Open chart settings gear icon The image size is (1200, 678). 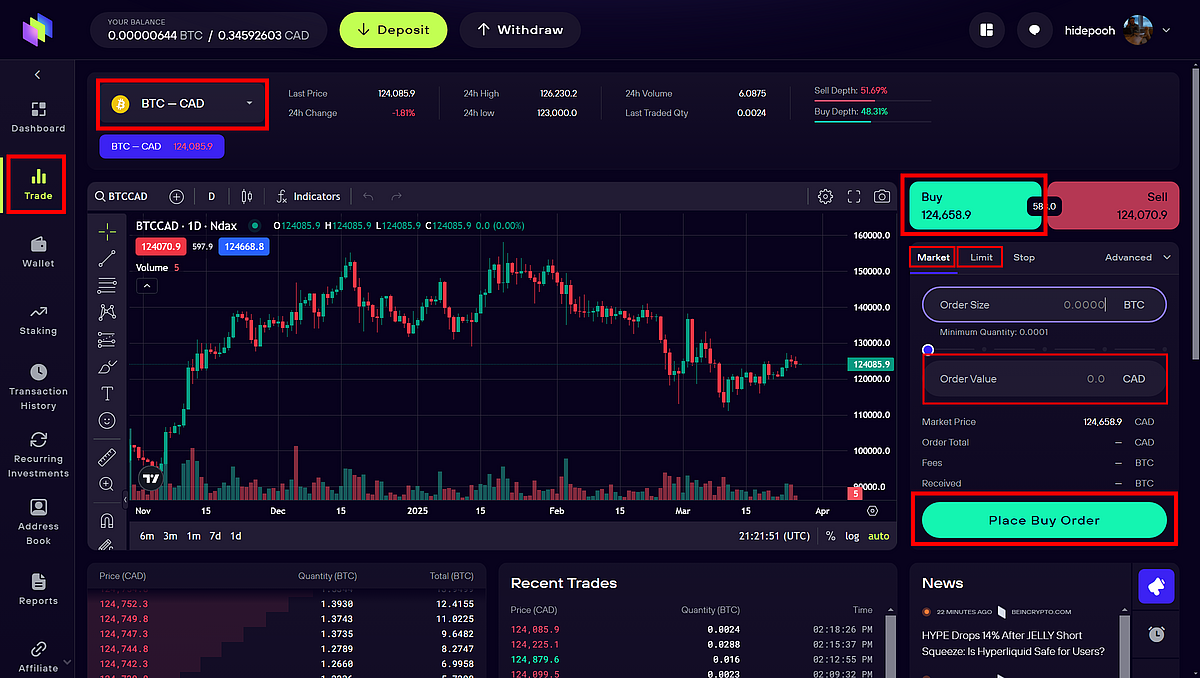[825, 197]
